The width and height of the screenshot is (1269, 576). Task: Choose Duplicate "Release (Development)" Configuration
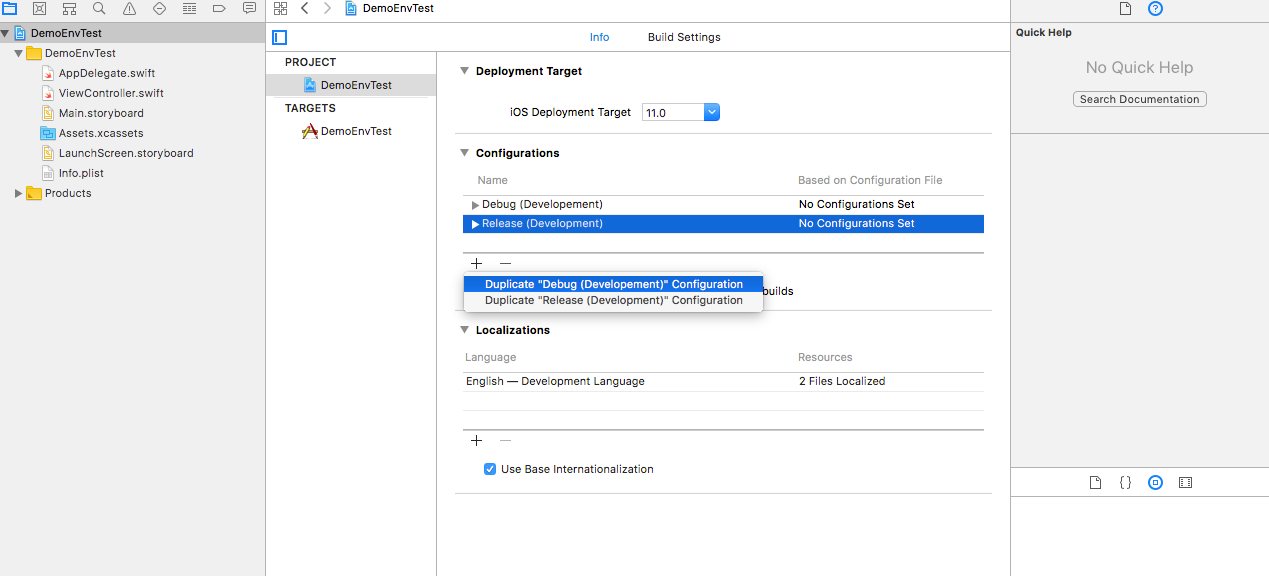click(613, 300)
